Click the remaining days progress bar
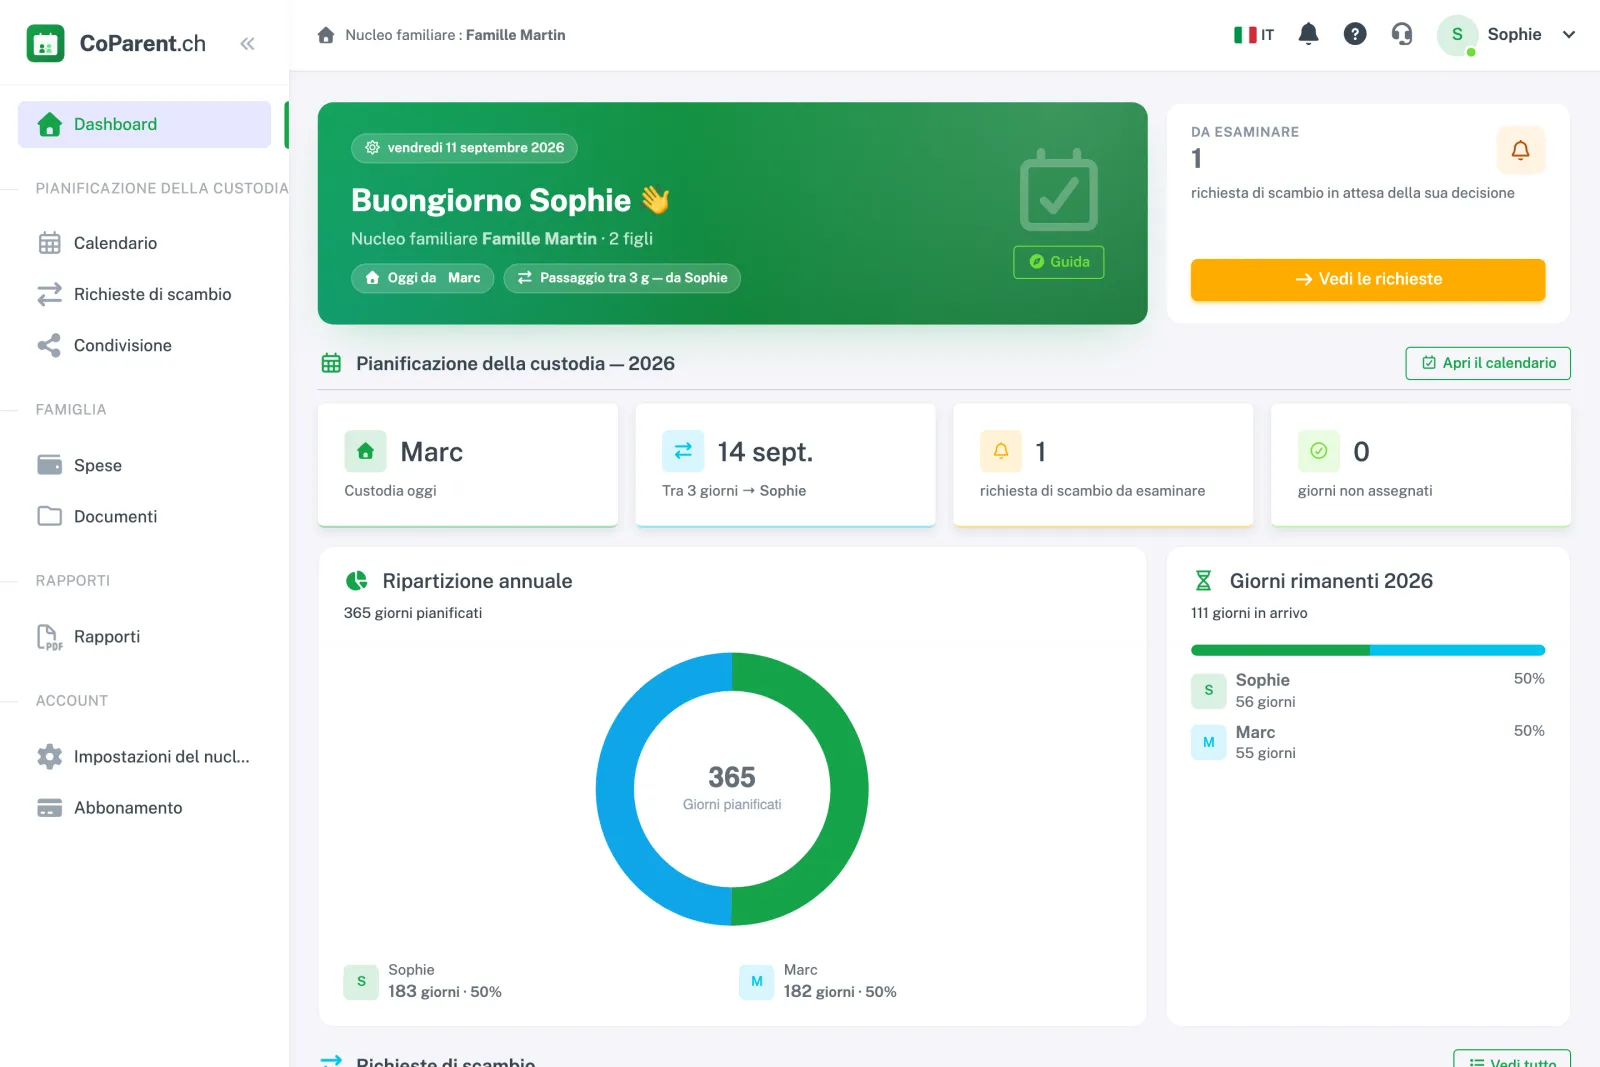The height and width of the screenshot is (1067, 1600). coord(1368,650)
